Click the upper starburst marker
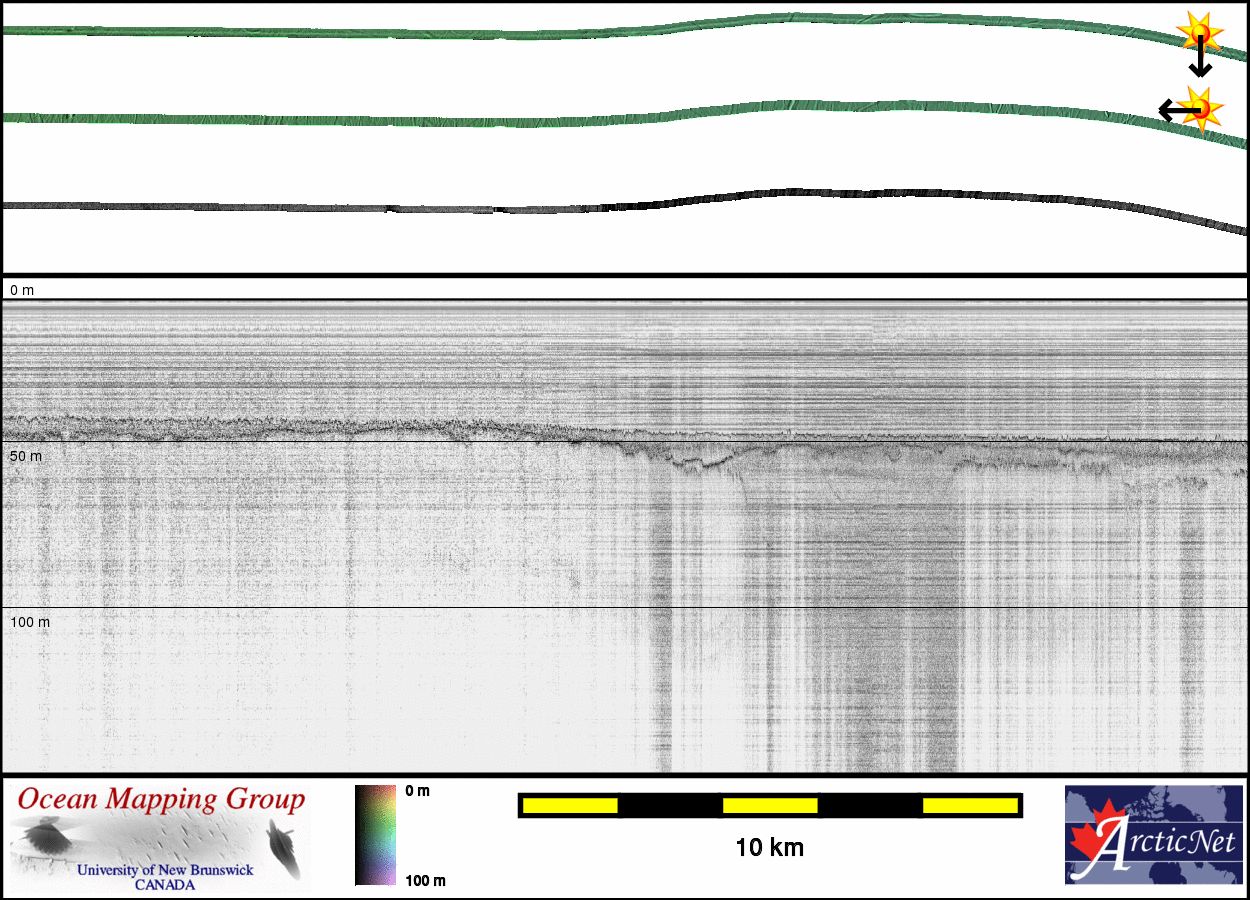Screen dimensions: 1250x900 [x=1198, y=33]
